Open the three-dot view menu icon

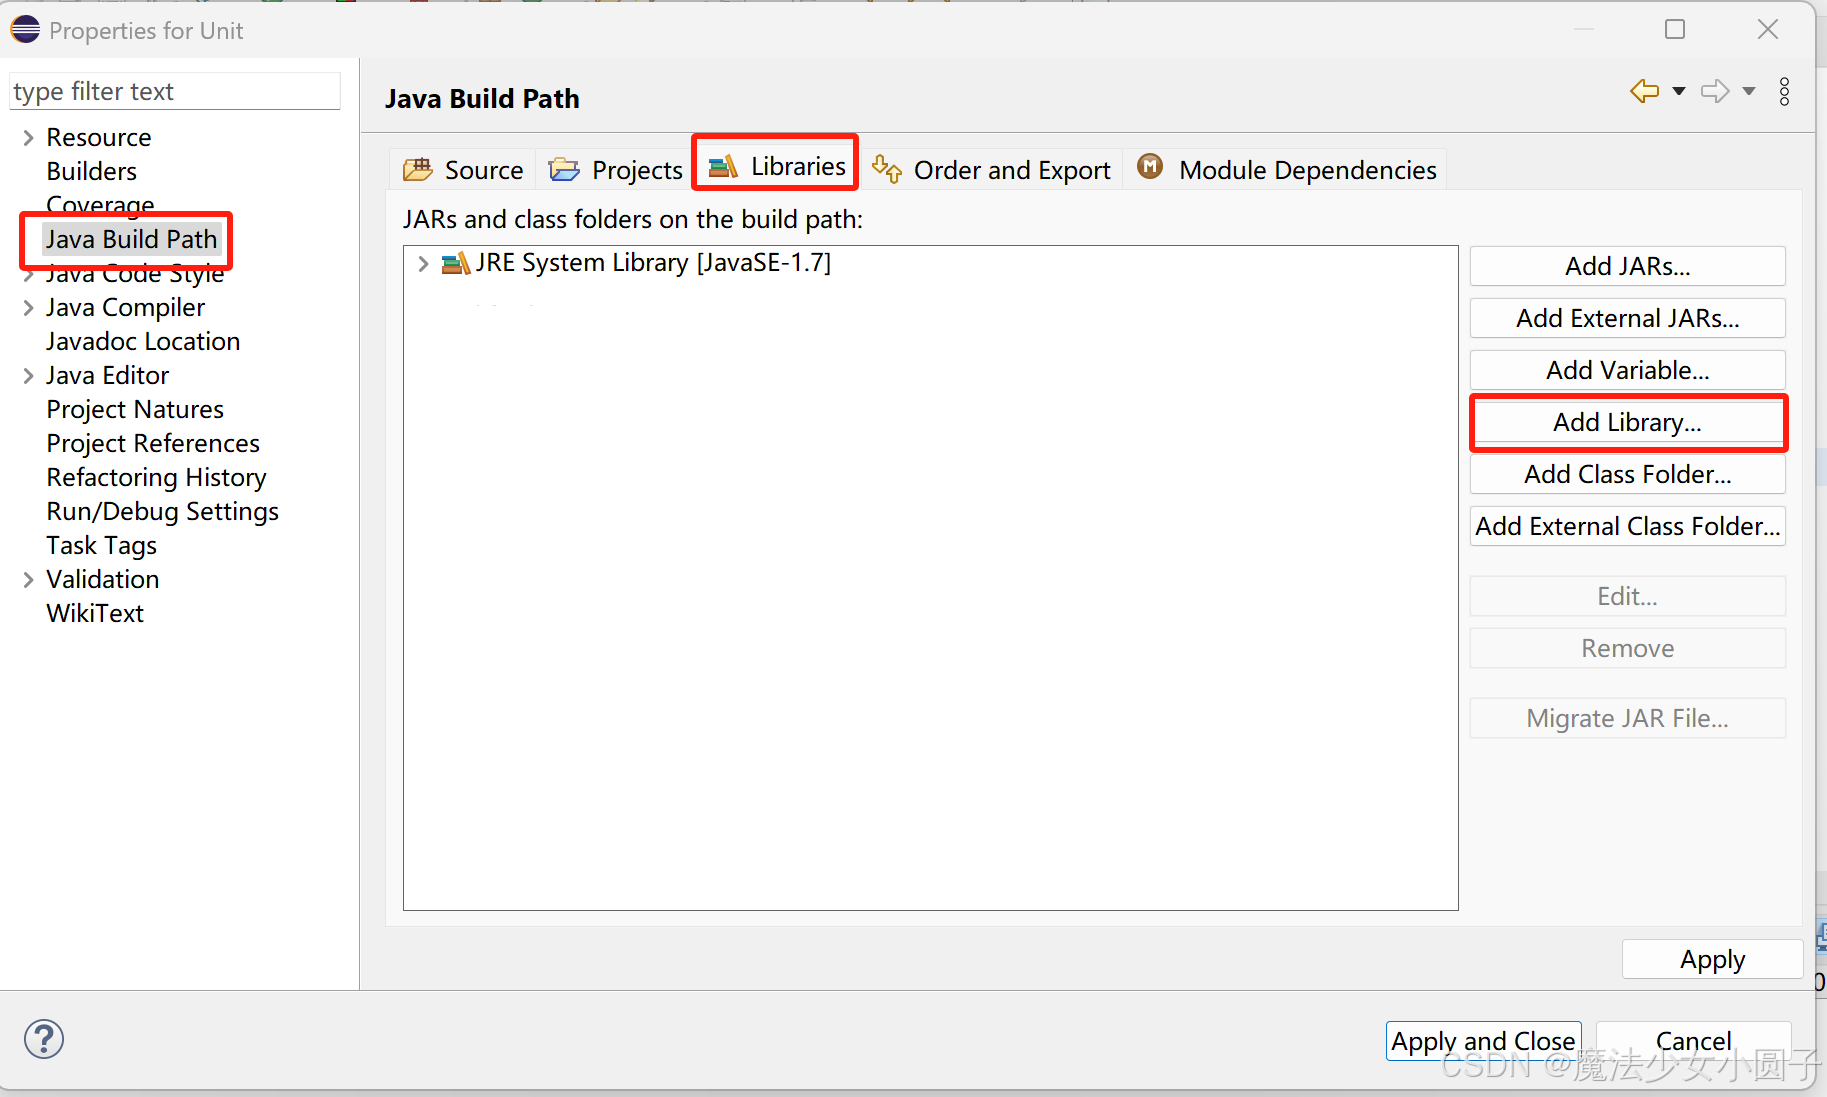pyautogui.click(x=1786, y=91)
